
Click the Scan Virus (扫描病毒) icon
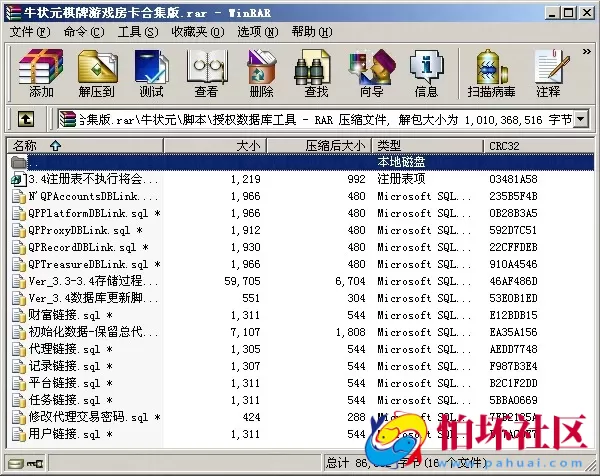(491, 73)
